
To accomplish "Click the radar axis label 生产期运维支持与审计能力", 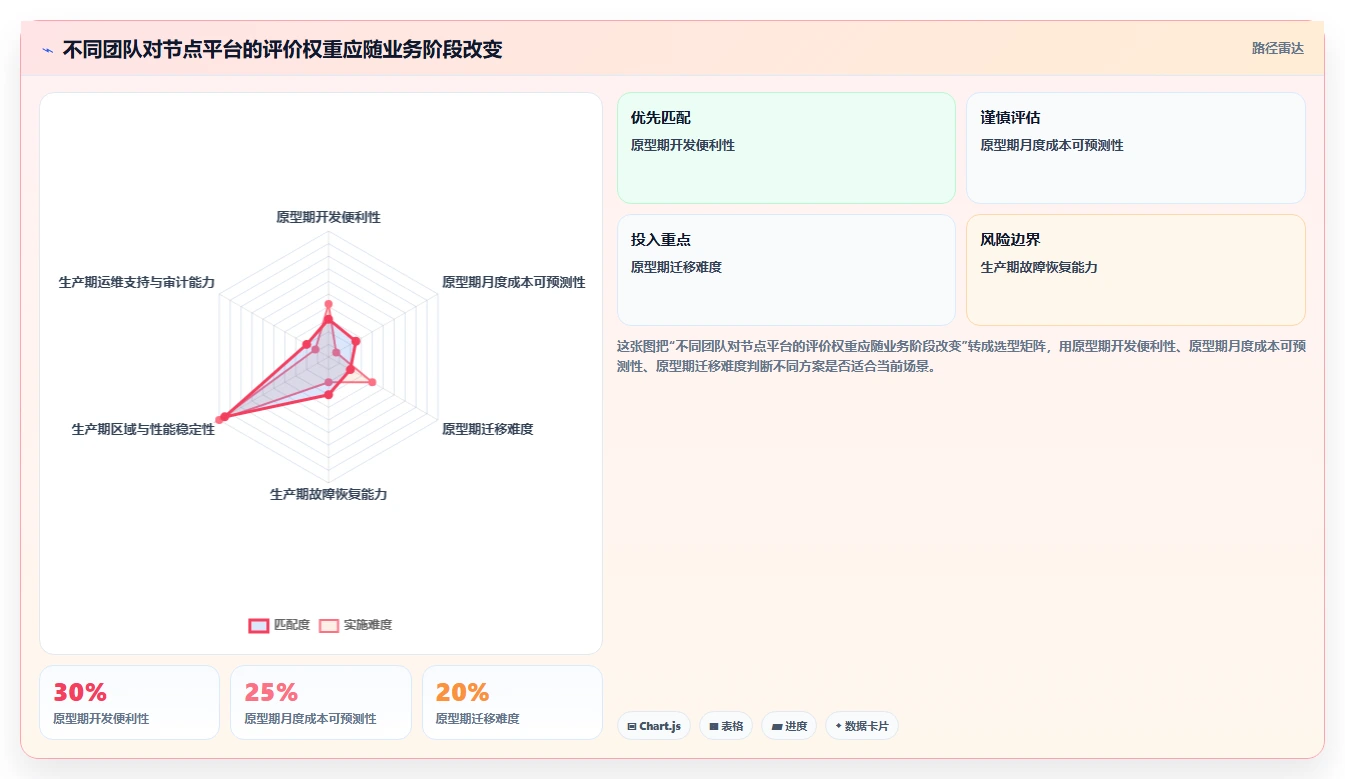I will (x=137, y=282).
